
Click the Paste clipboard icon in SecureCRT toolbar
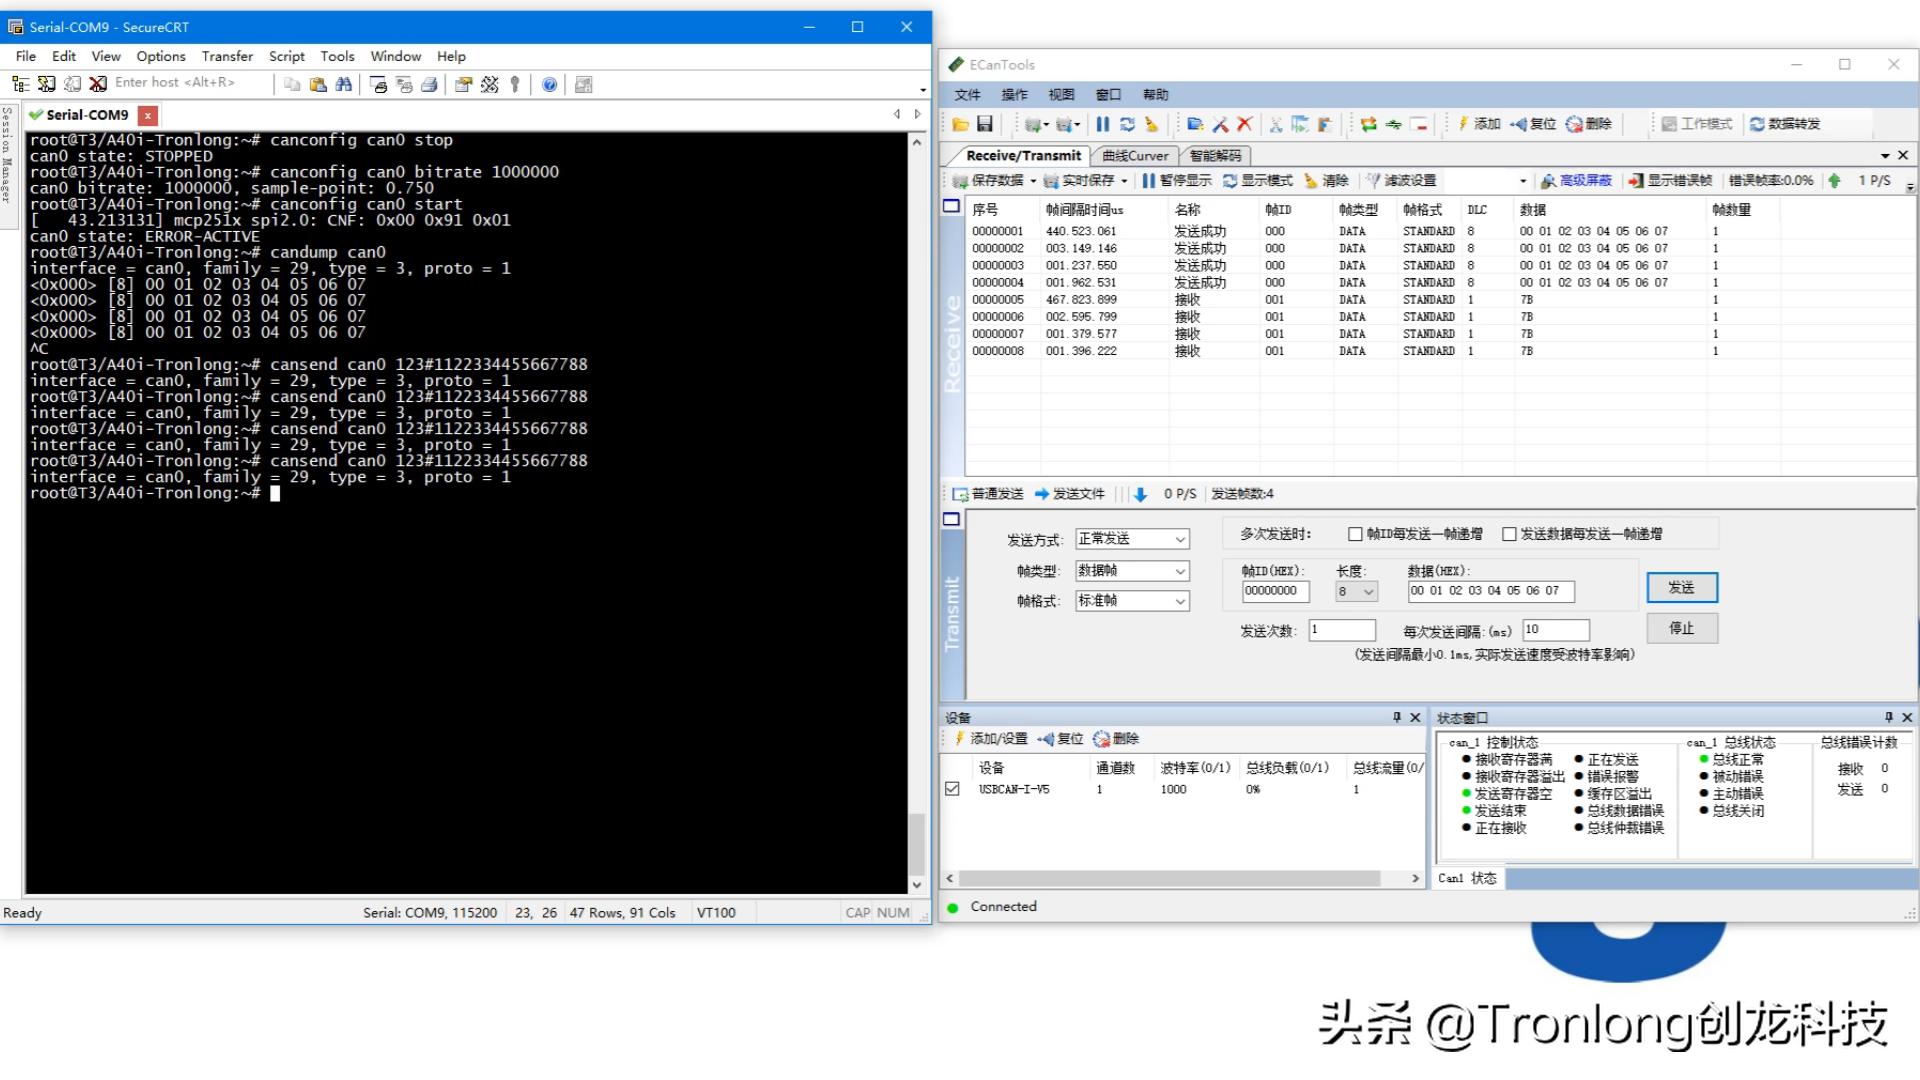[x=318, y=84]
